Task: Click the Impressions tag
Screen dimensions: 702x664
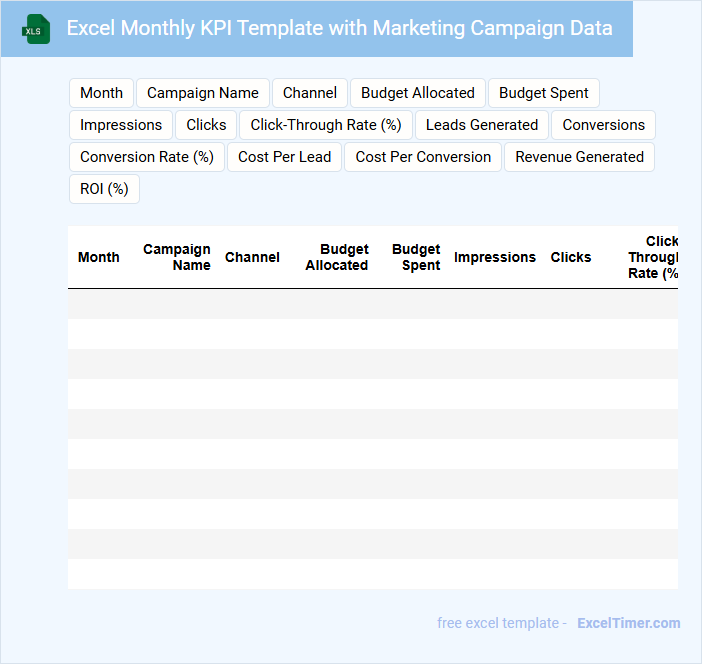Action: pos(121,125)
